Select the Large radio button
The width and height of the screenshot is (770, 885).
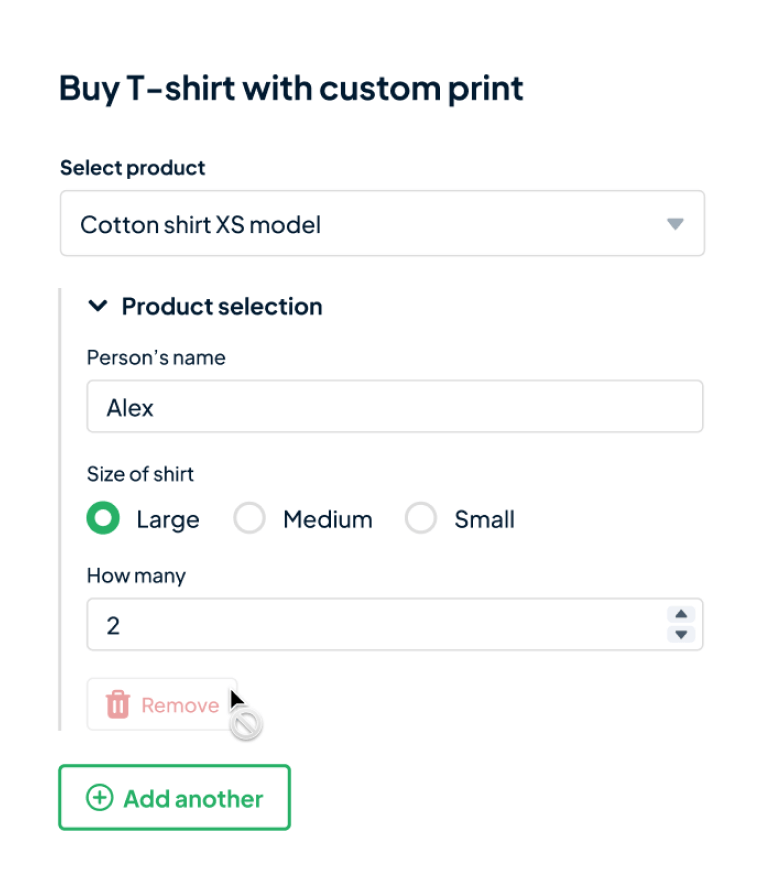pyautogui.click(x=103, y=519)
